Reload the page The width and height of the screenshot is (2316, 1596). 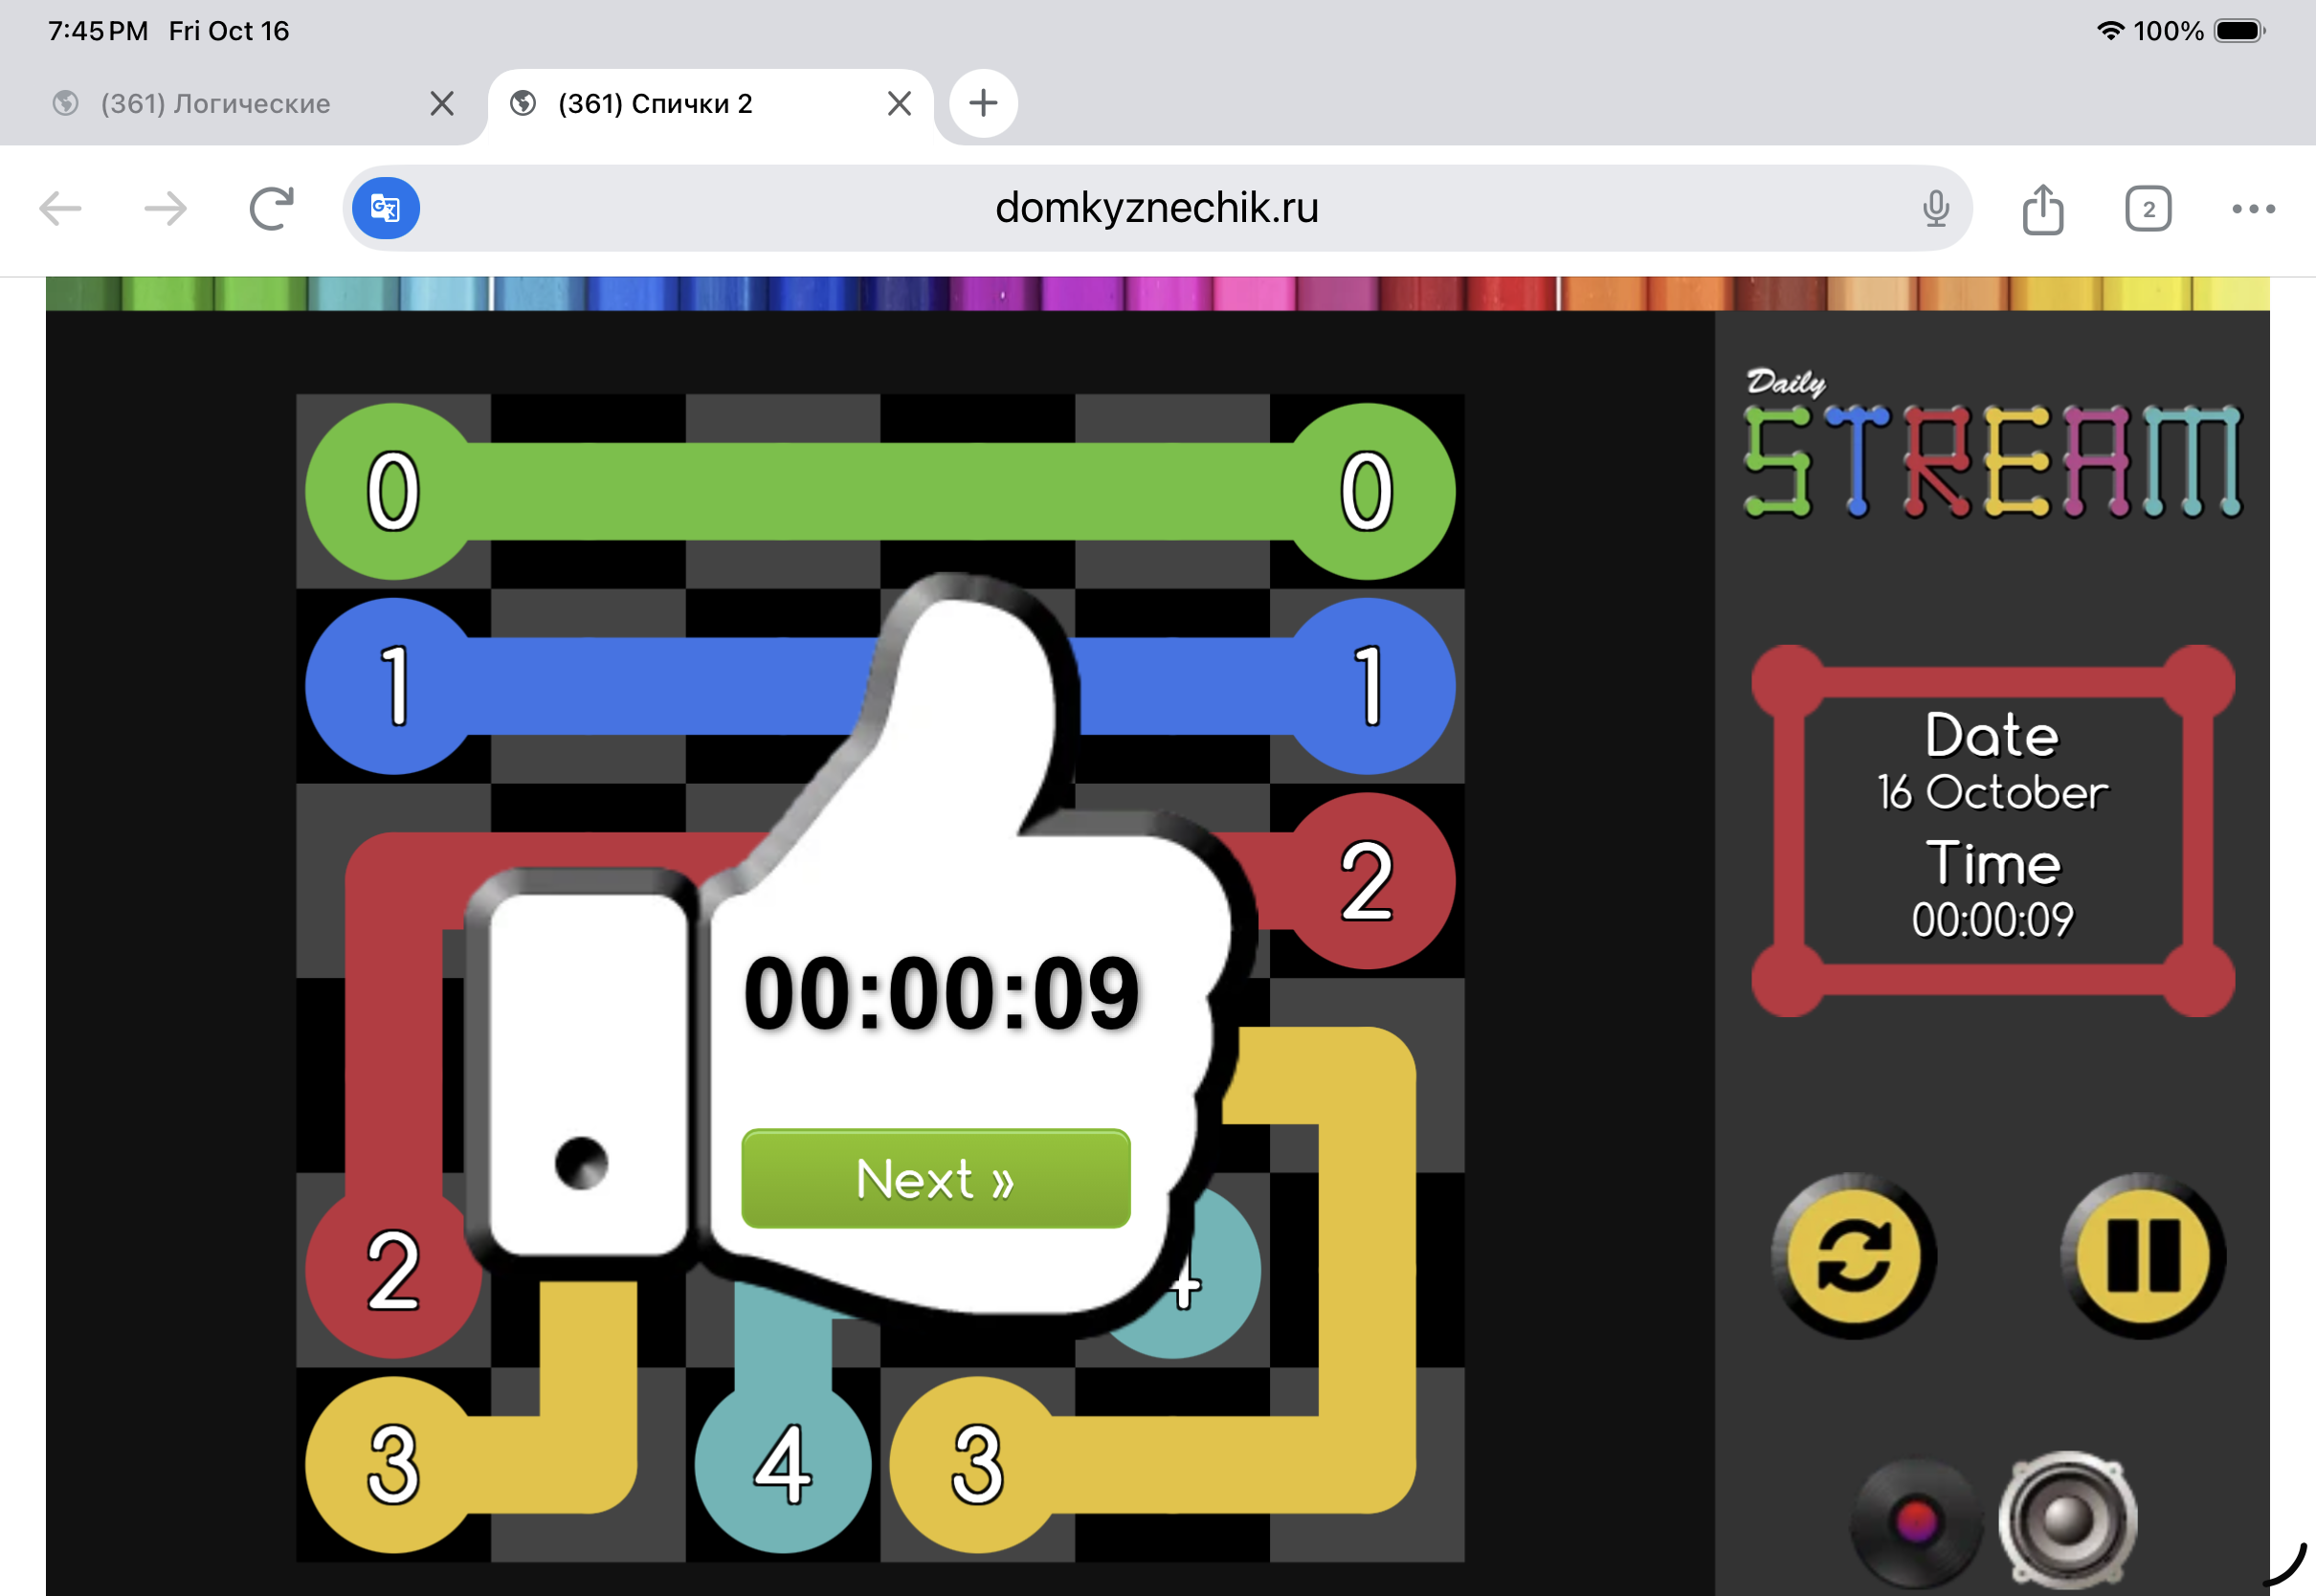point(271,208)
